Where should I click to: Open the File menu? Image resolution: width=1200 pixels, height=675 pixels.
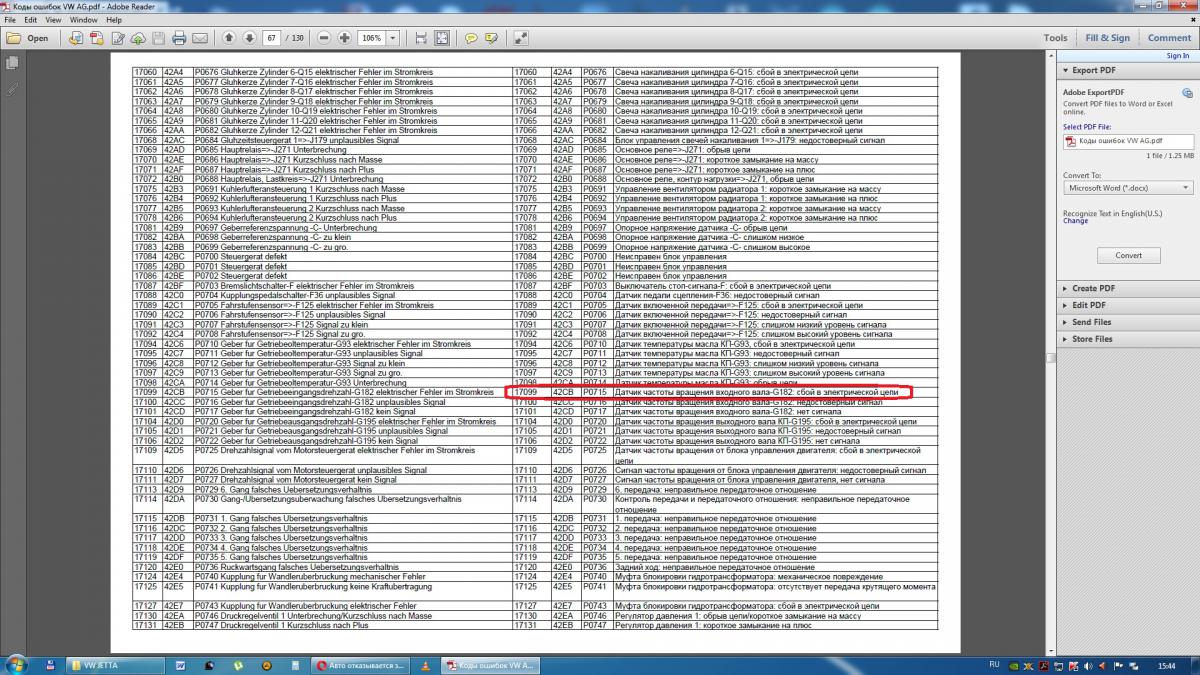10,20
